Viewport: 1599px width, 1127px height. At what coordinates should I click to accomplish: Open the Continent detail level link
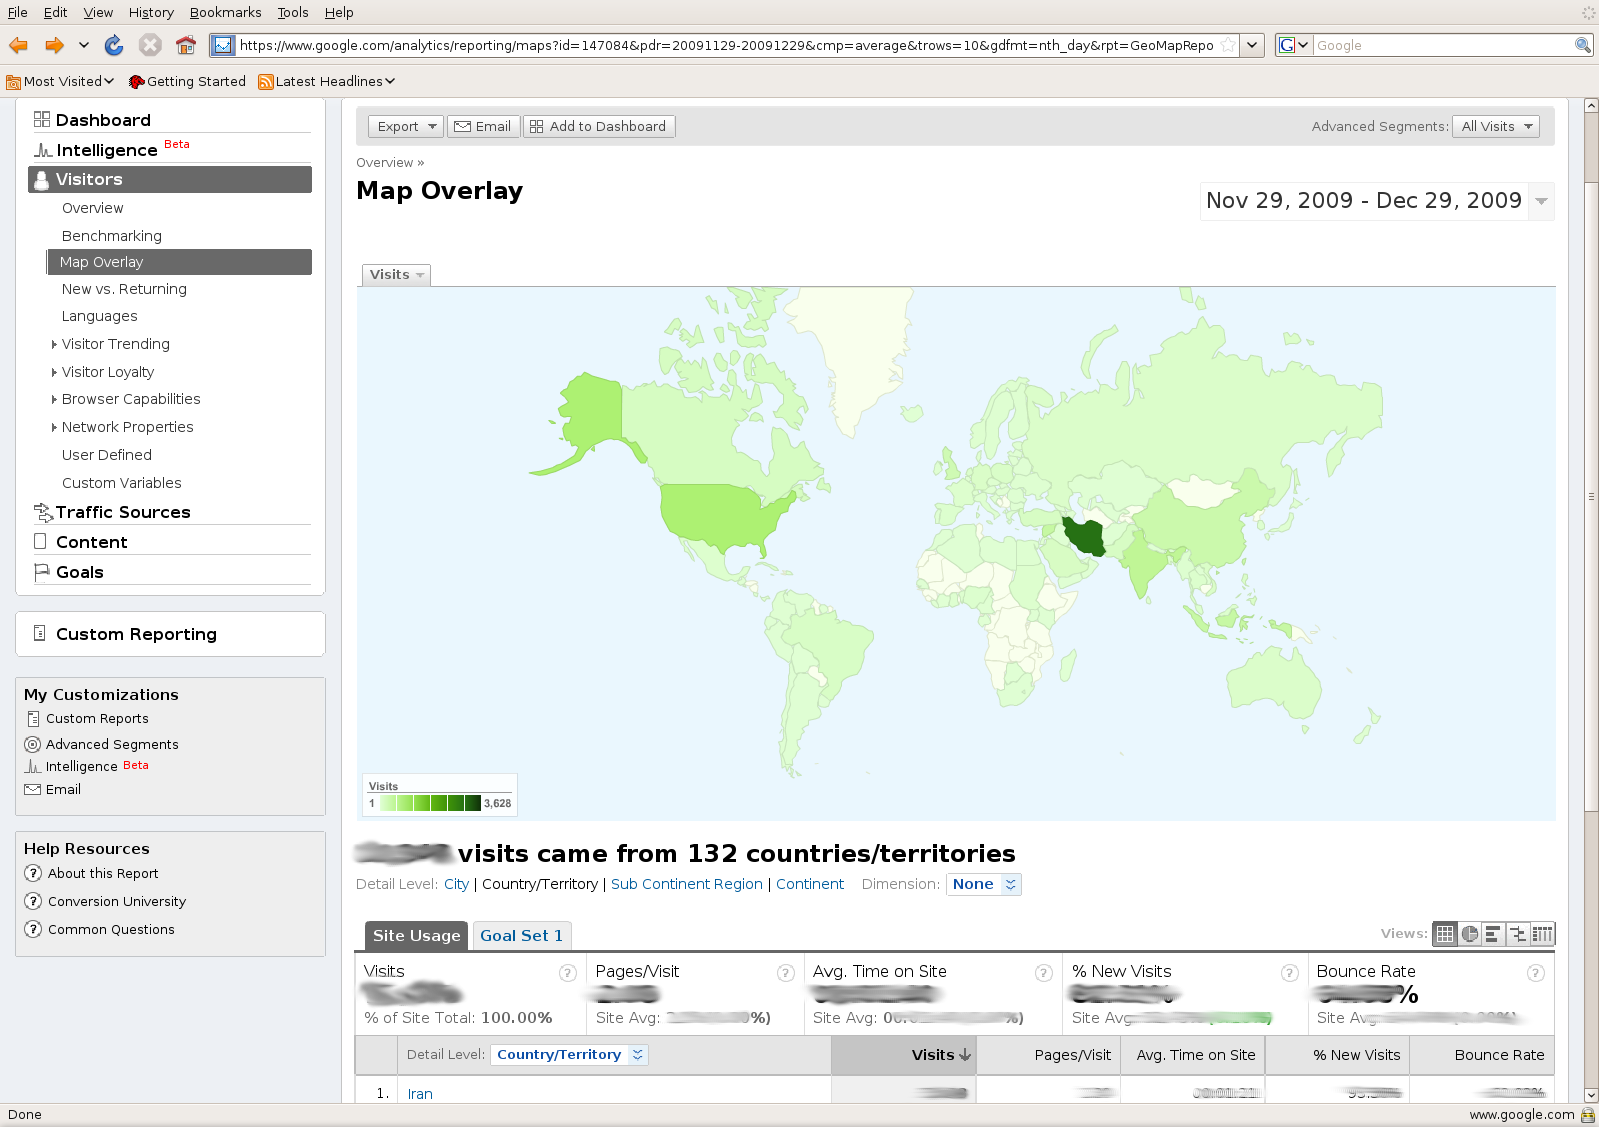click(x=810, y=884)
